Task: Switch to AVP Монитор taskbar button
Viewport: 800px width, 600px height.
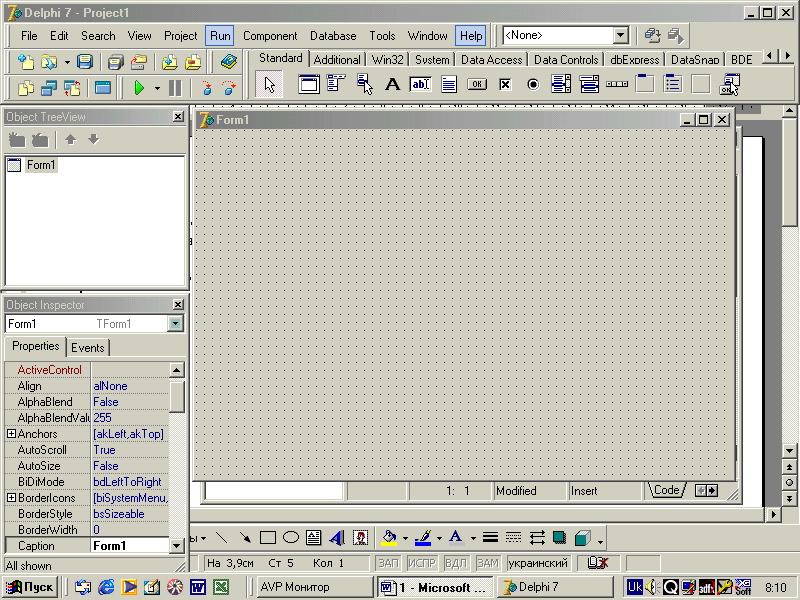Action: pos(314,587)
